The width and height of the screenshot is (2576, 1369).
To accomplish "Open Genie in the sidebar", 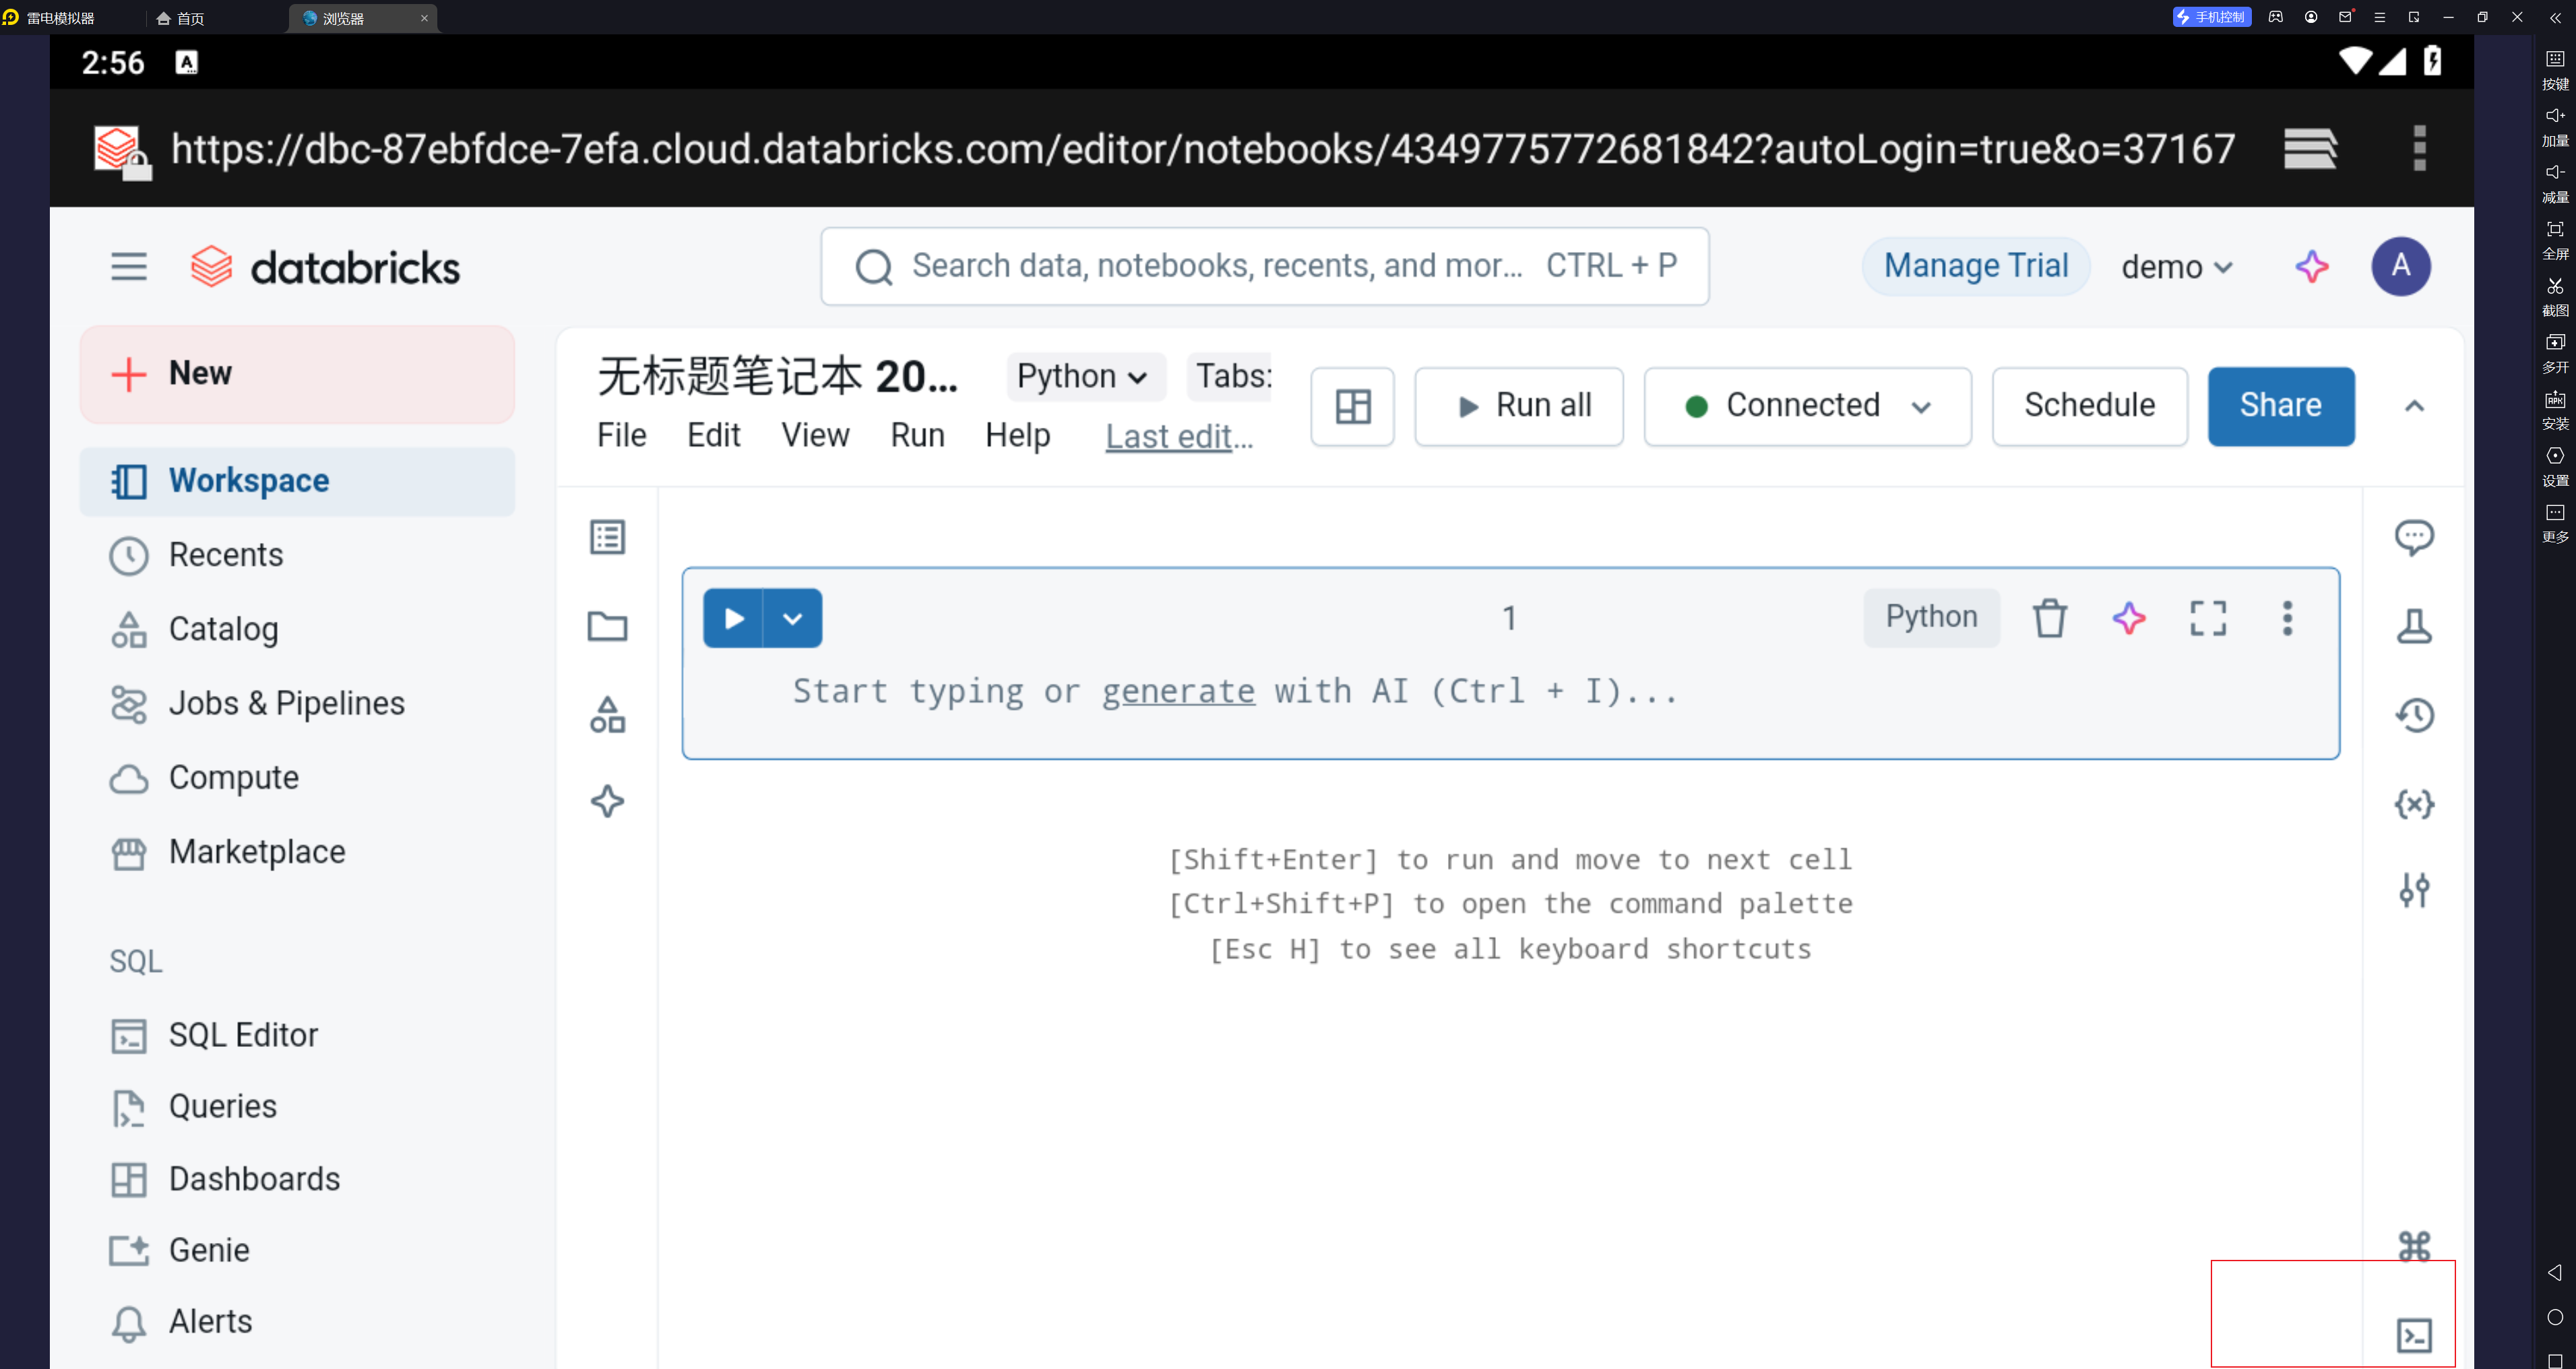I will coord(297,1250).
